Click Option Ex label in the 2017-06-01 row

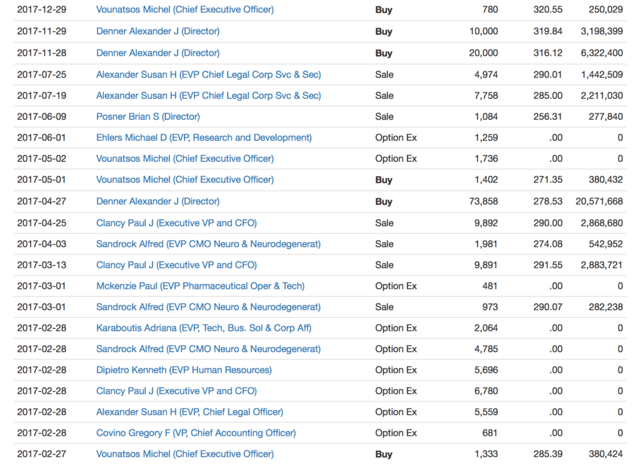396,138
